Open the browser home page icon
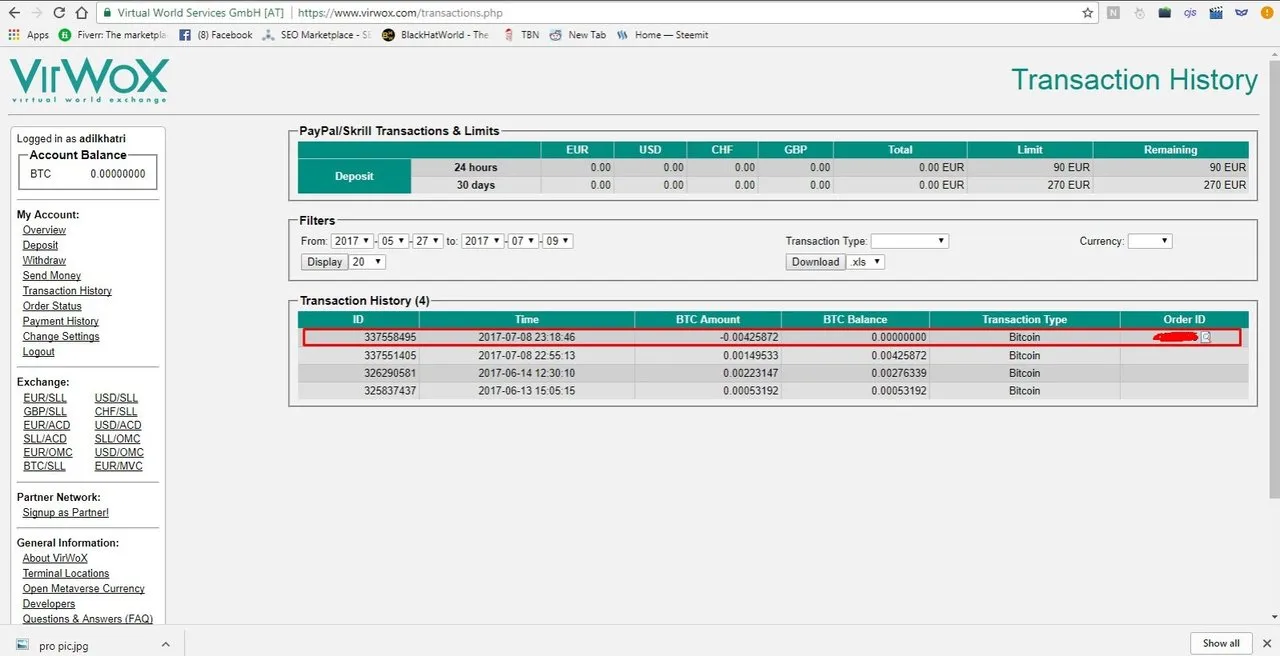Viewport: 1280px width, 656px height. point(82,14)
